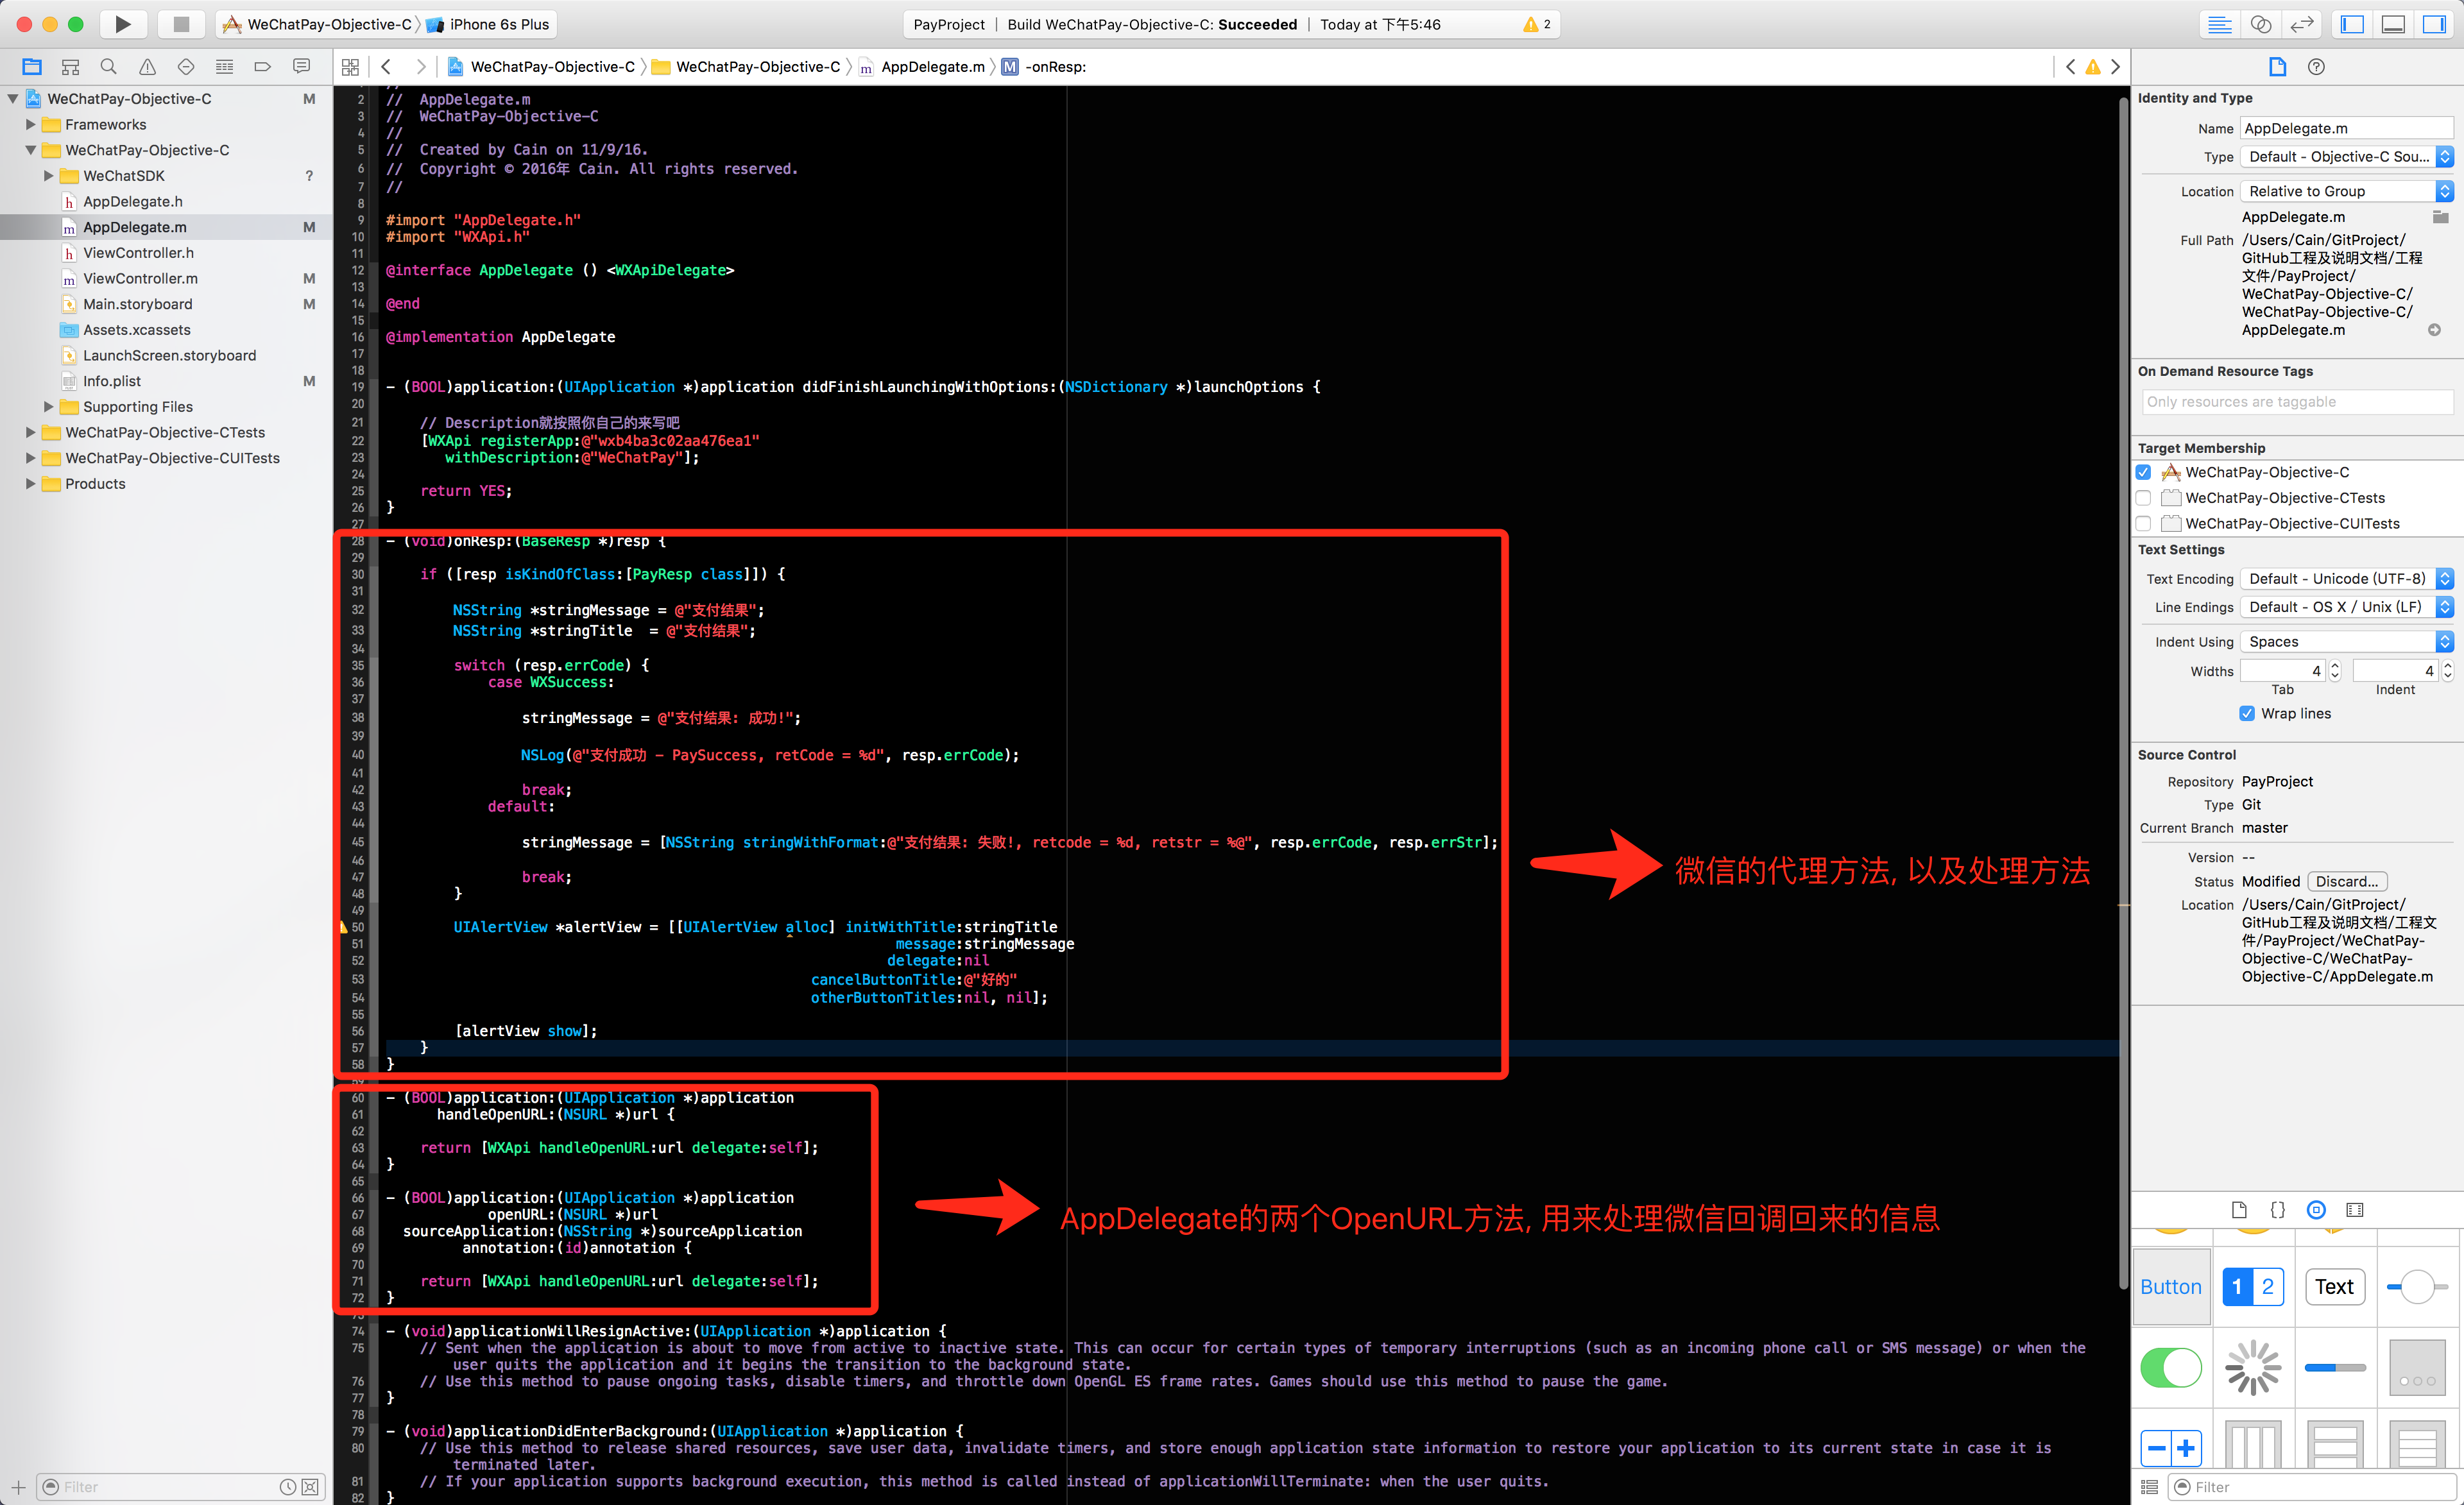Screen dimensions: 2464x1505
Task: Open the Find navigator (magnifier icon)
Action: tap(108, 67)
